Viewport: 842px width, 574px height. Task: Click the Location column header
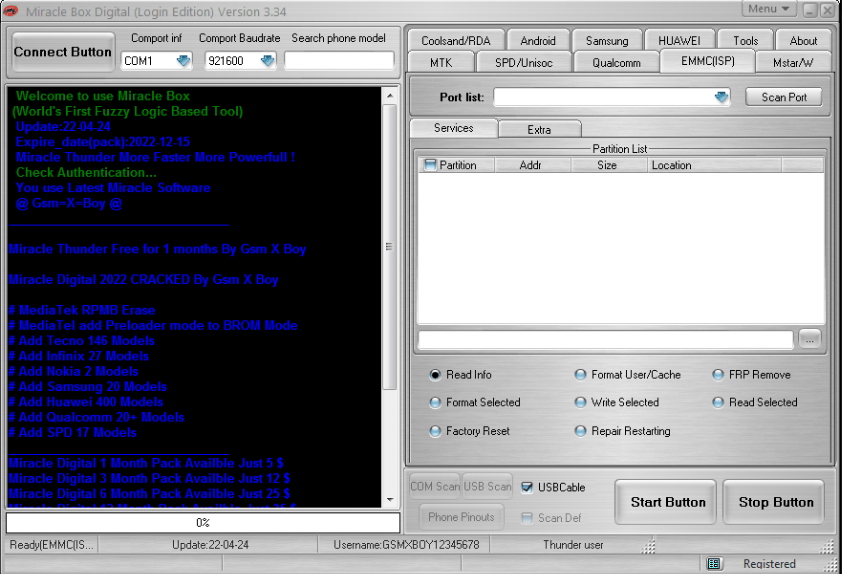(x=714, y=165)
